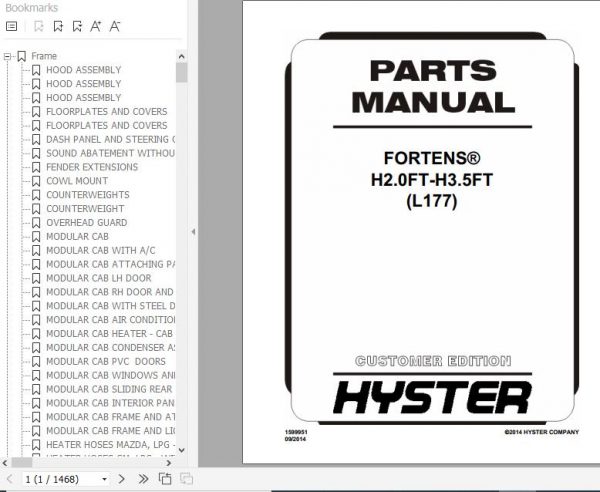Open the OVERHEAD GUARD bookmark

[86, 223]
